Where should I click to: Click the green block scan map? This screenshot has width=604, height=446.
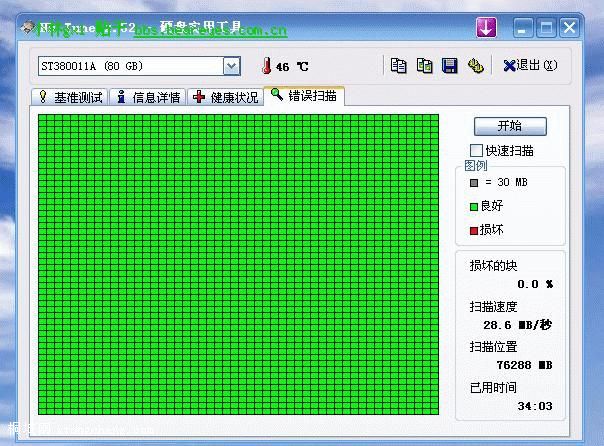tap(238, 264)
